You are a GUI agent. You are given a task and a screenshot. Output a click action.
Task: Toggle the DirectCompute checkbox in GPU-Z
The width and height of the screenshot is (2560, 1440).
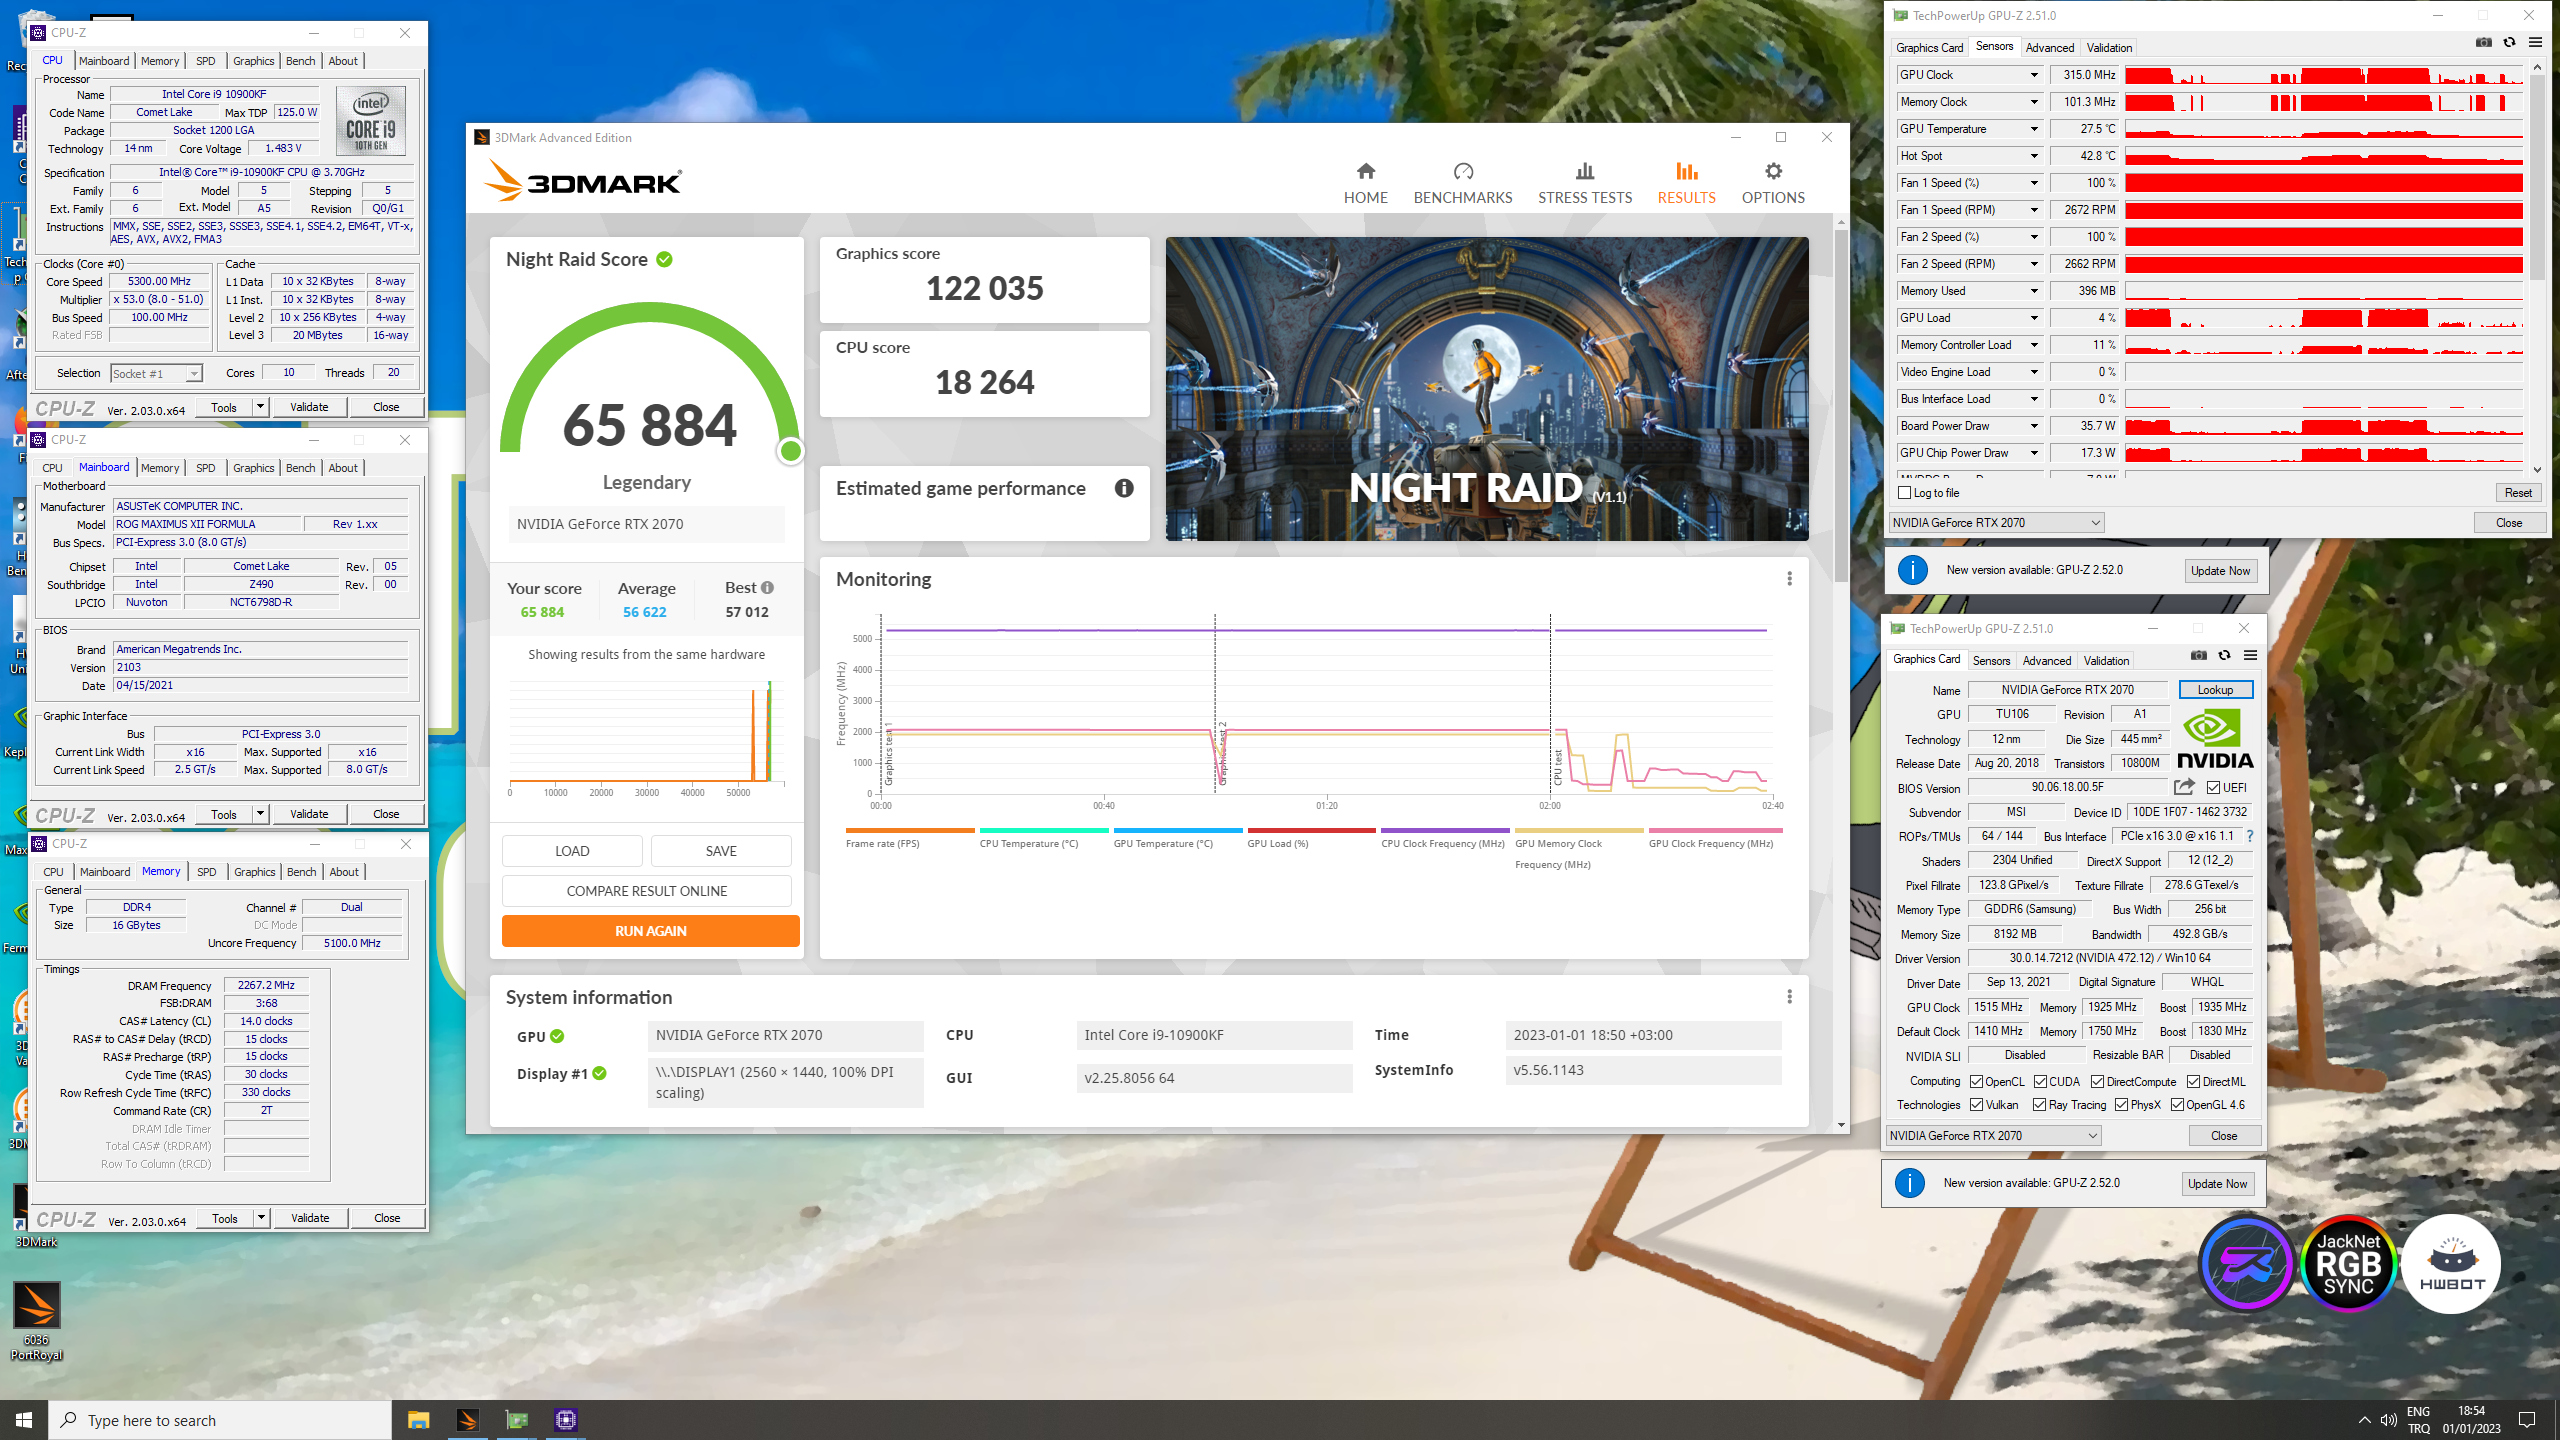coord(2098,1082)
